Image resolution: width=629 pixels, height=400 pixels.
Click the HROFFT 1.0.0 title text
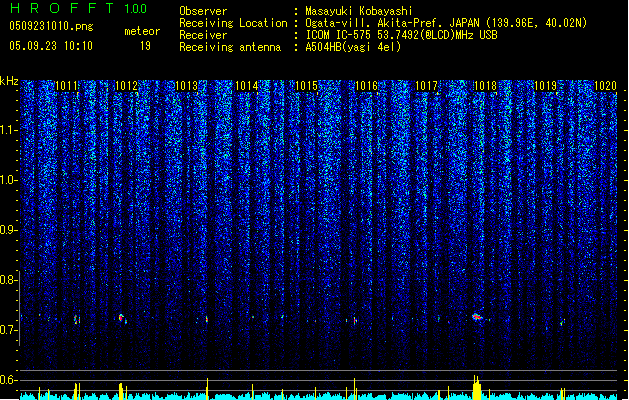point(79,8)
